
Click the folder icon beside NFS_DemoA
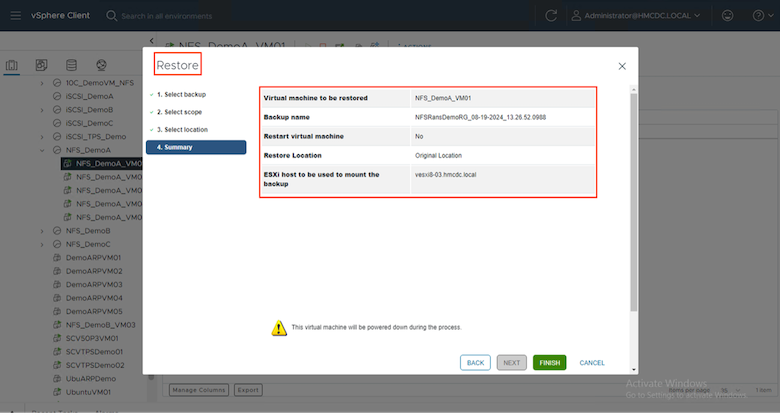[x=57, y=150]
